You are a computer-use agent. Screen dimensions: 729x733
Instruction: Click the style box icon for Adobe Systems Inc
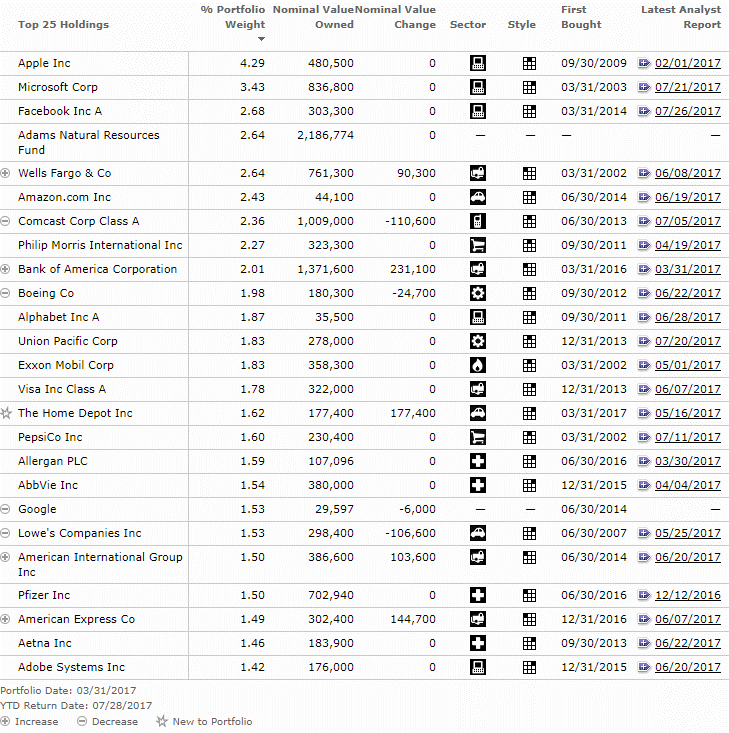[x=529, y=668]
